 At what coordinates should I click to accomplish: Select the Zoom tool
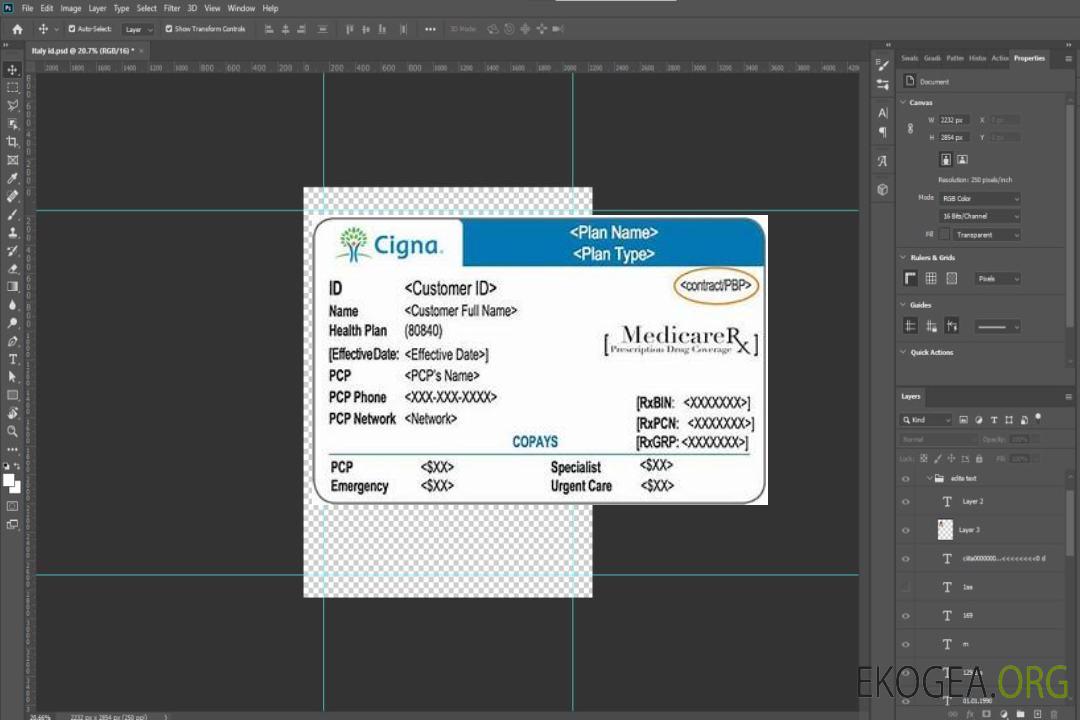(12, 431)
